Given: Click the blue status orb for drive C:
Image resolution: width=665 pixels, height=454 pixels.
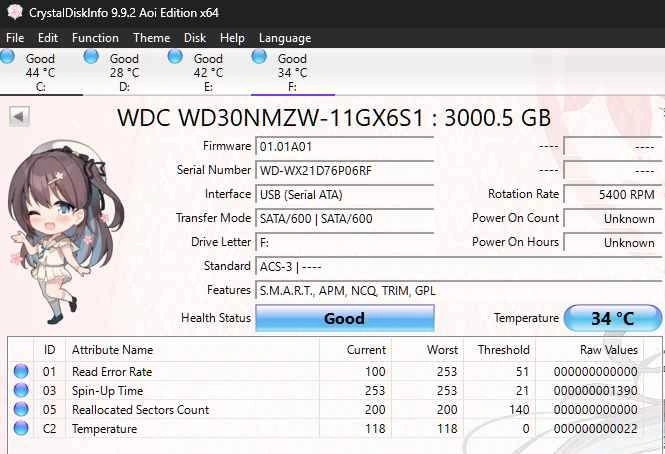Looking at the screenshot, I should coord(7,56).
